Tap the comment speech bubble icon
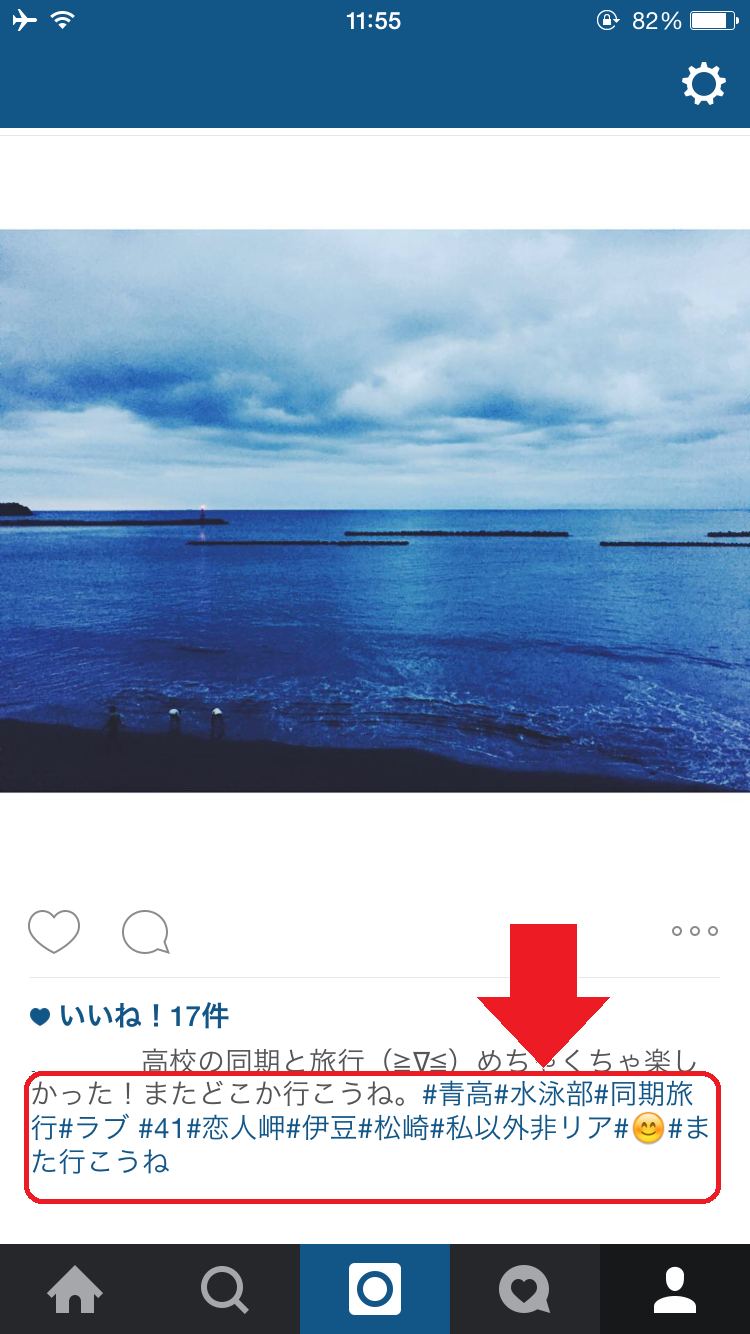The image size is (750, 1334). click(x=146, y=932)
